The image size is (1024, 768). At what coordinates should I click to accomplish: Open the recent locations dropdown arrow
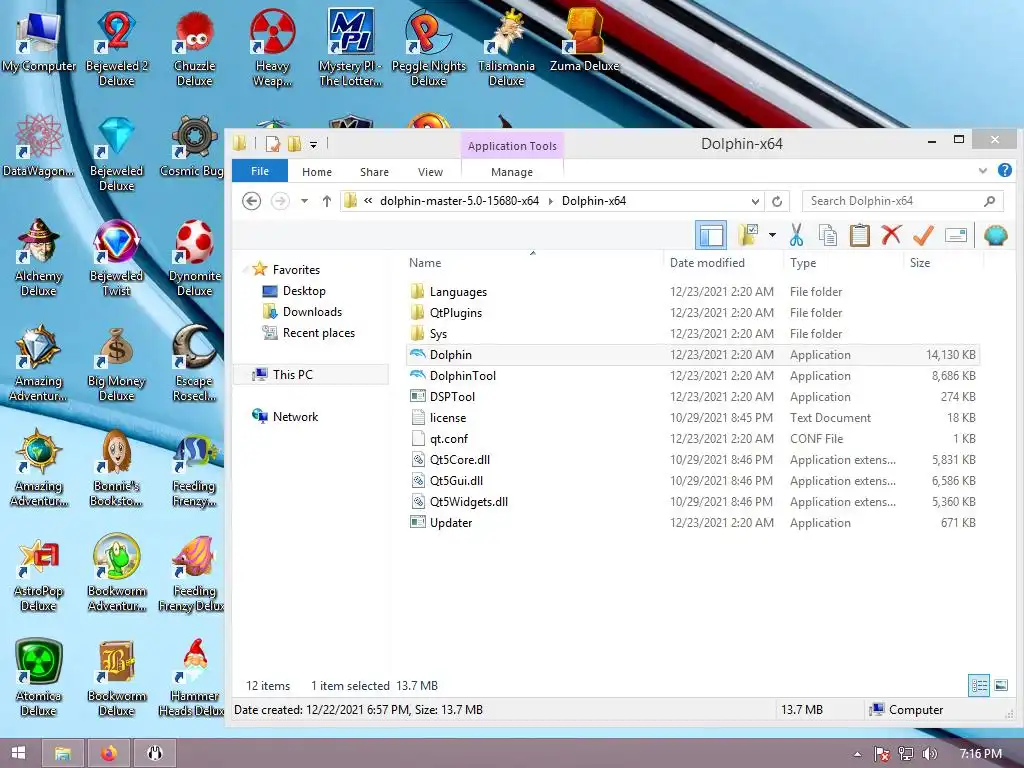(304, 201)
